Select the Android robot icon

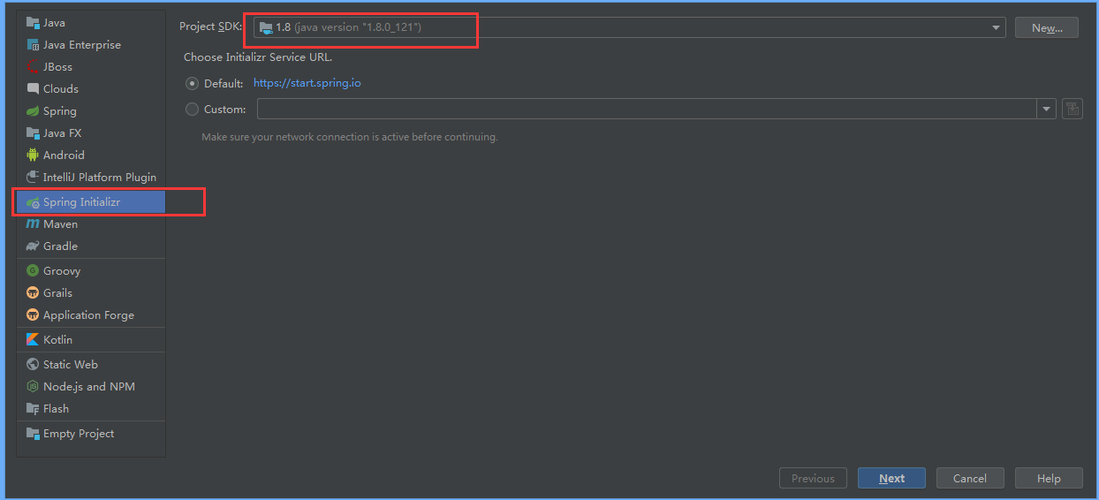click(x=32, y=155)
